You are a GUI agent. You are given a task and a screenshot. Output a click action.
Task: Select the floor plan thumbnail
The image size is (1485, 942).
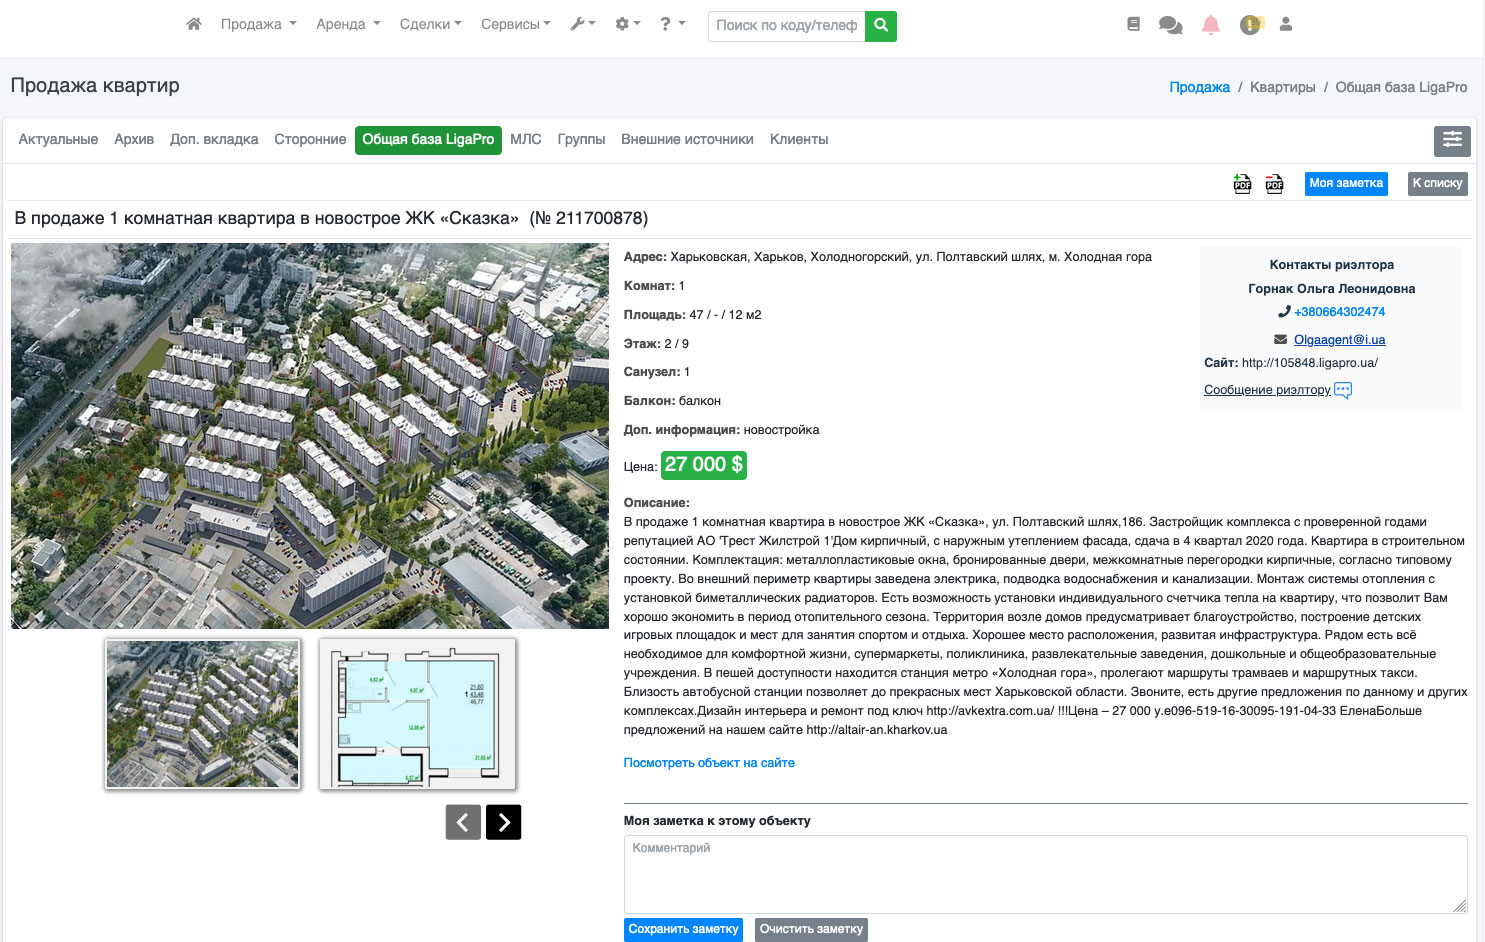[417, 714]
